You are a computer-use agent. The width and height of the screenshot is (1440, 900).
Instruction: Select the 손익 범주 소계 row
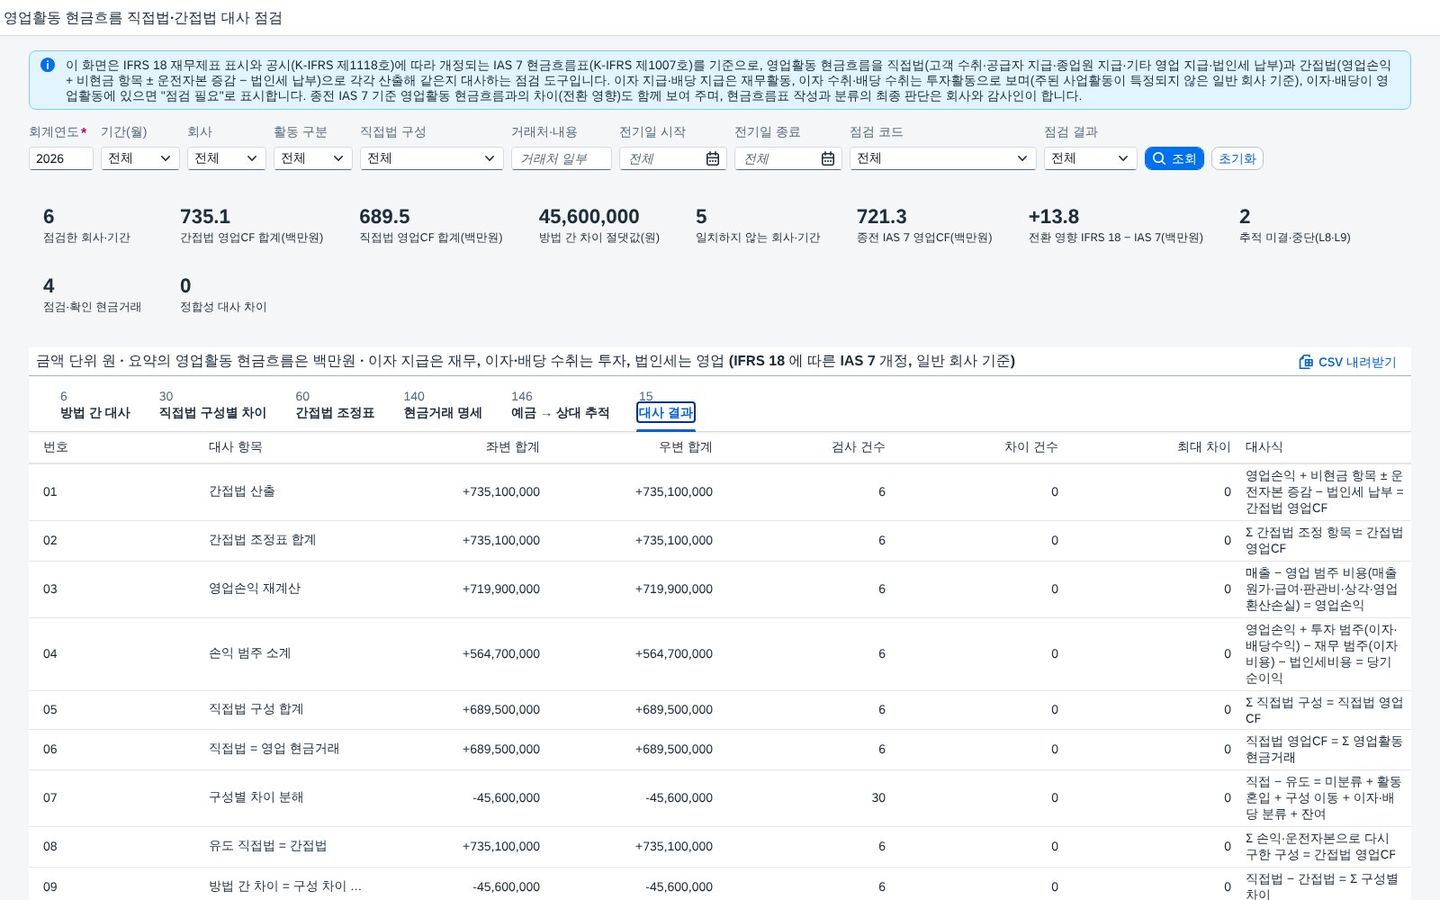pyautogui.click(x=720, y=654)
